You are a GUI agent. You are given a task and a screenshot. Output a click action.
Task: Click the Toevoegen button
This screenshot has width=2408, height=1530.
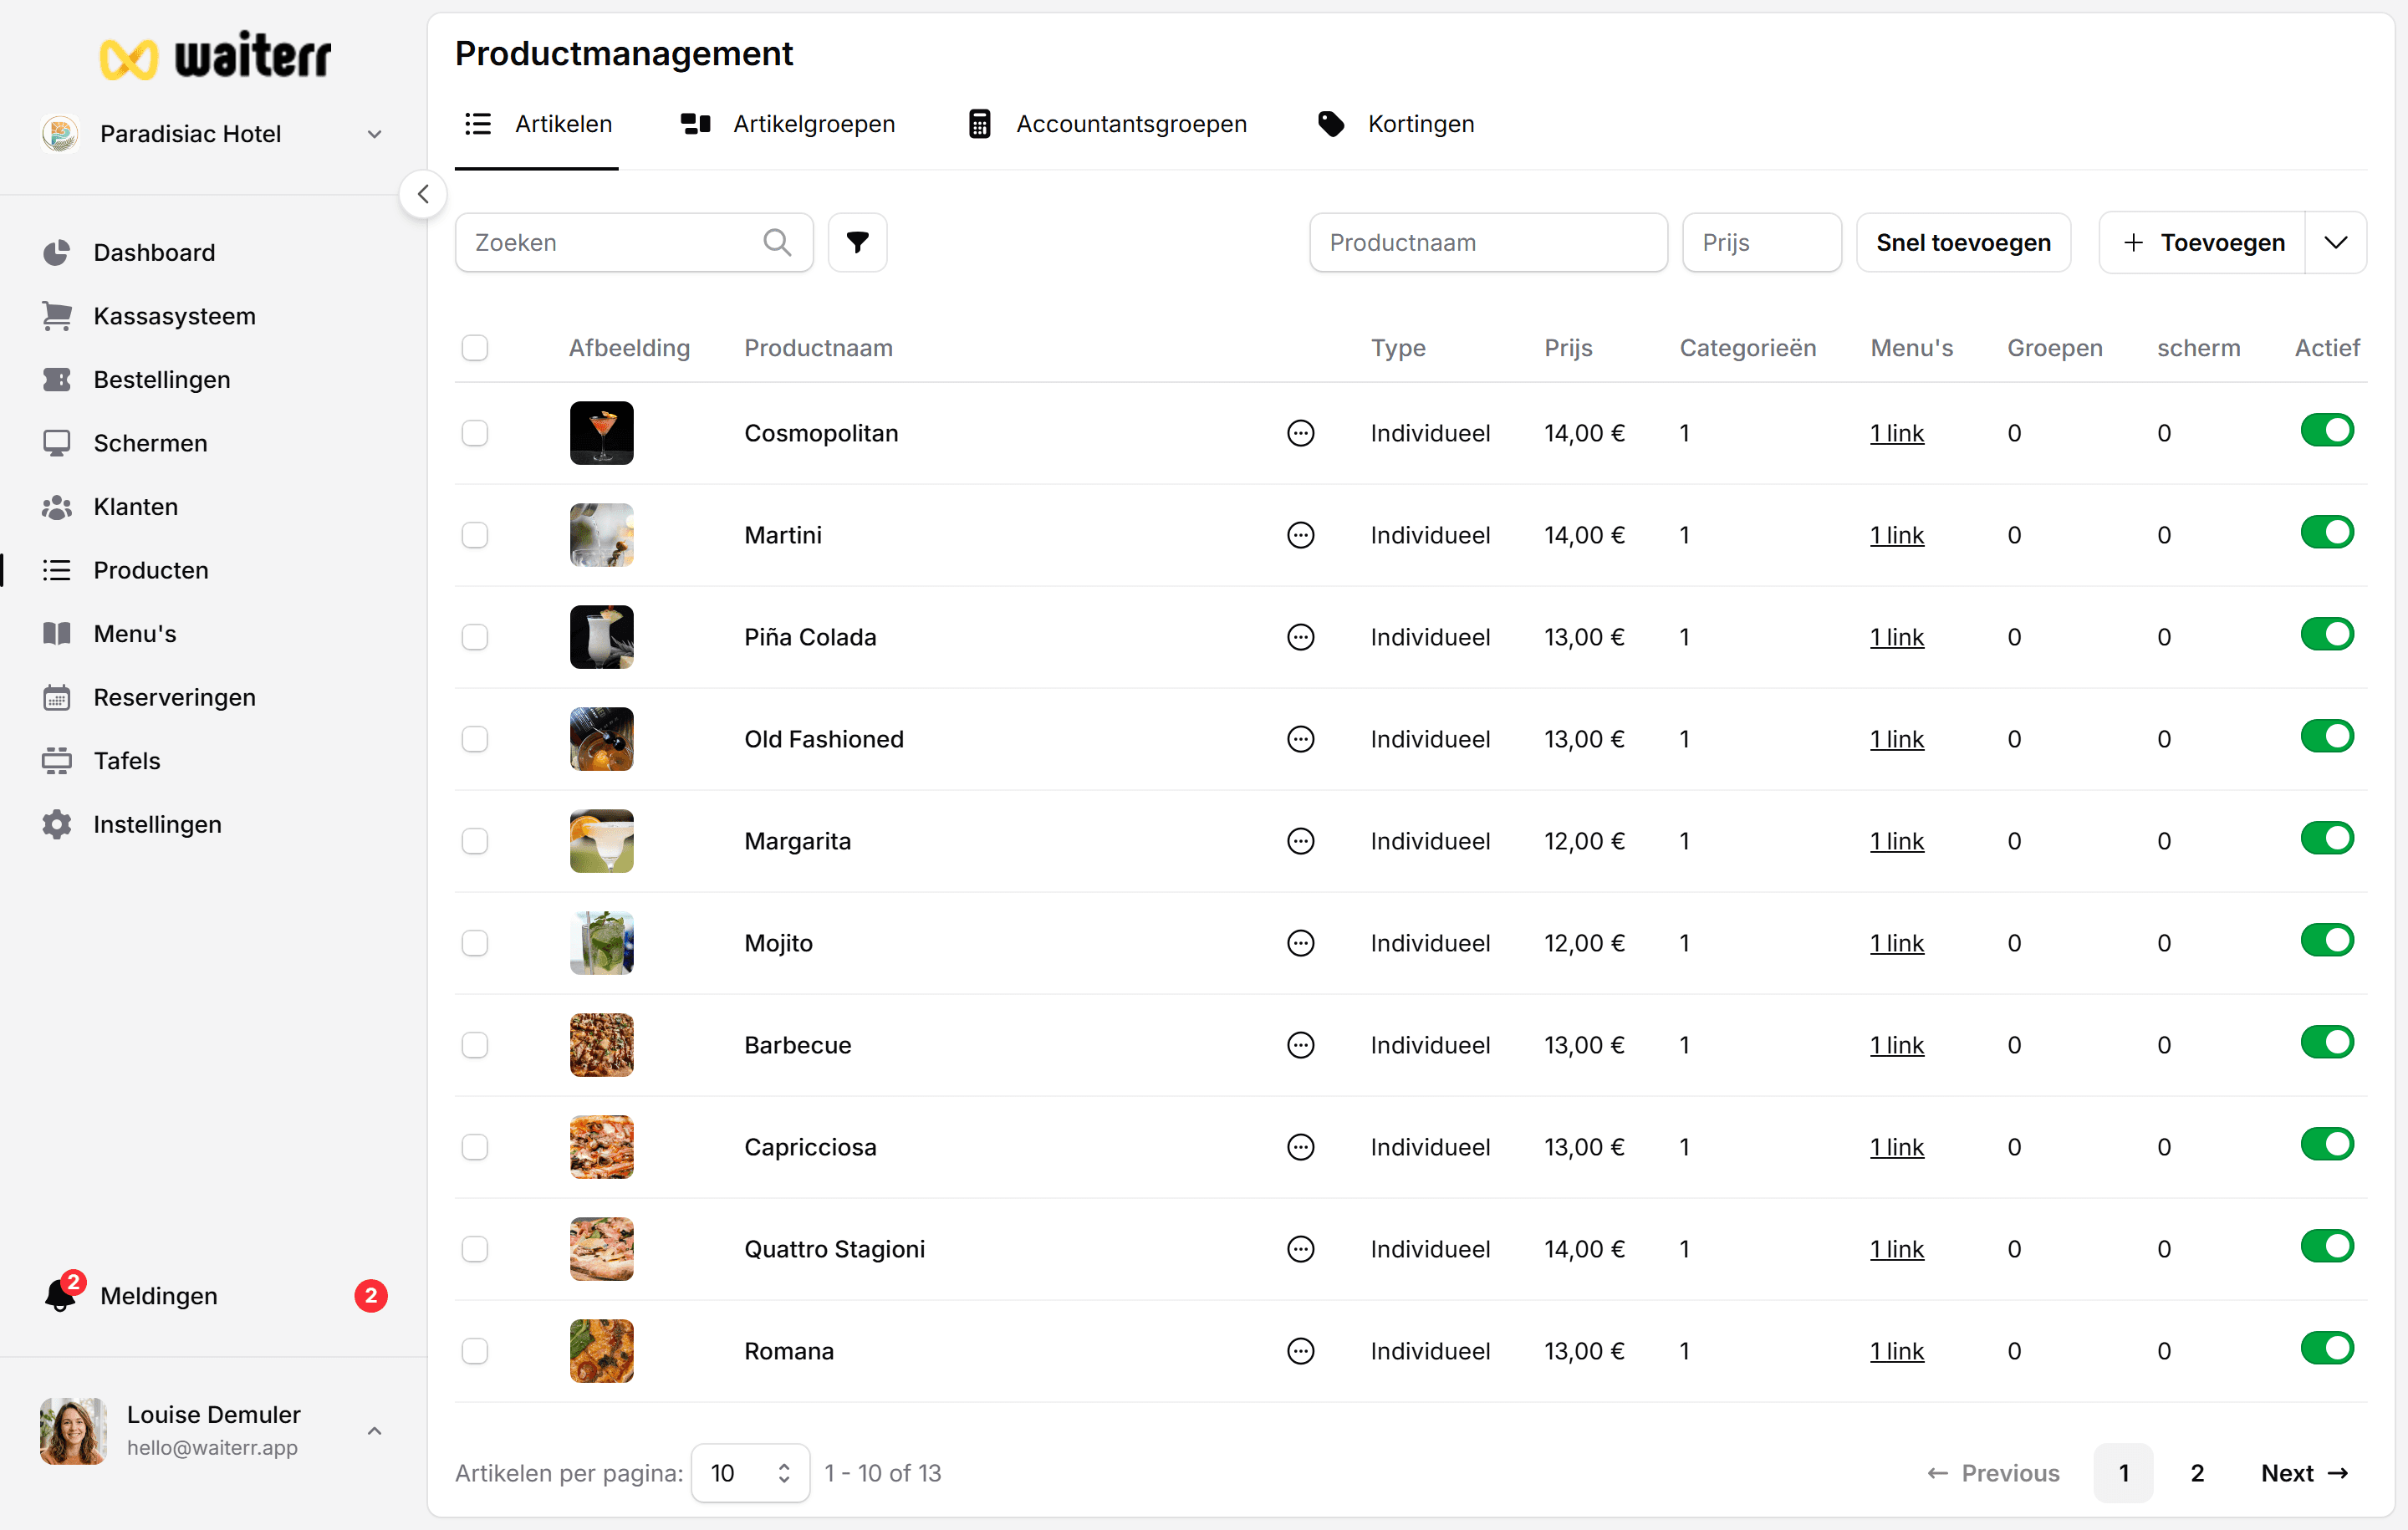(x=2202, y=242)
